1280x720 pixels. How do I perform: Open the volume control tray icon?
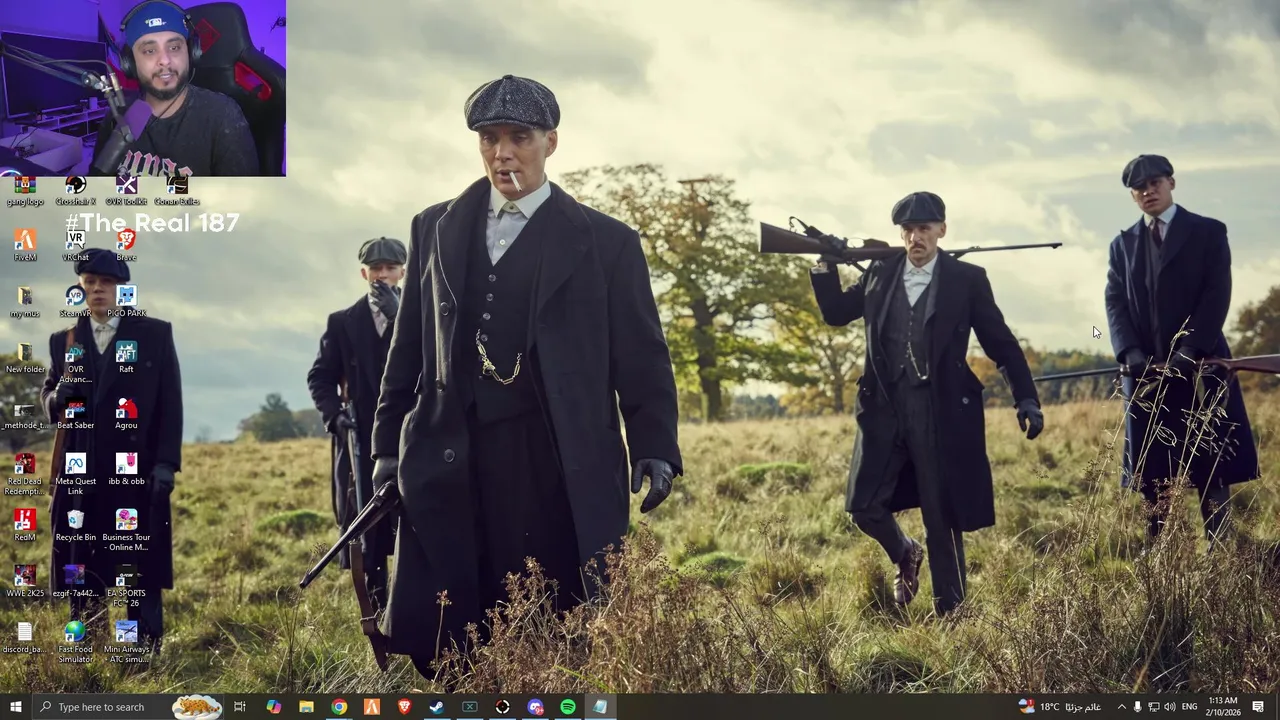pyautogui.click(x=1169, y=707)
